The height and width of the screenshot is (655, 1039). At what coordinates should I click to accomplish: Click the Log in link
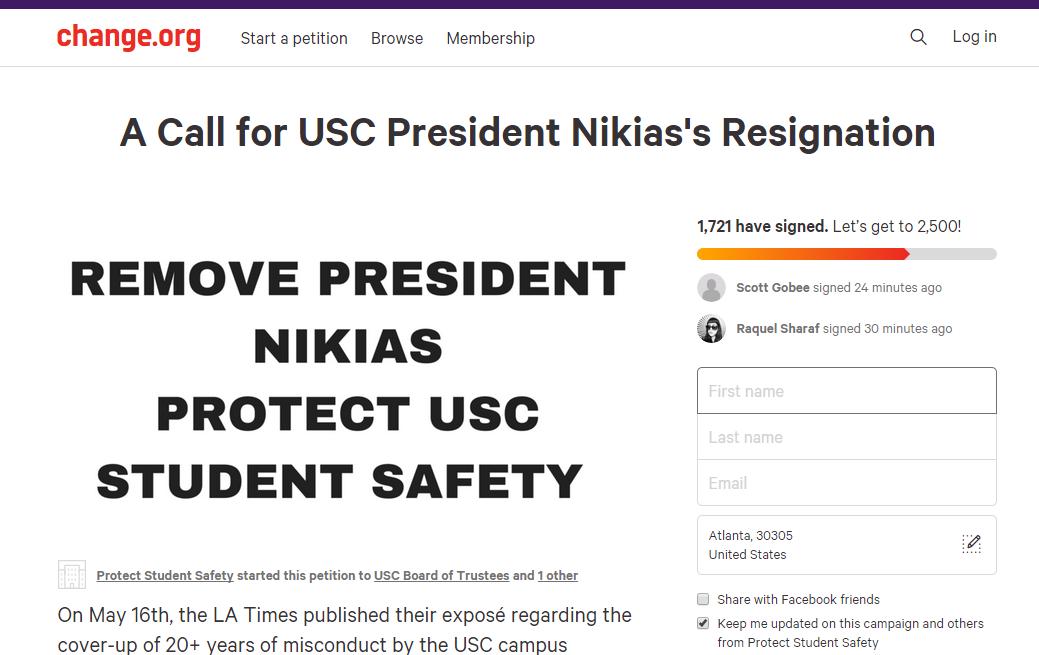pos(974,37)
